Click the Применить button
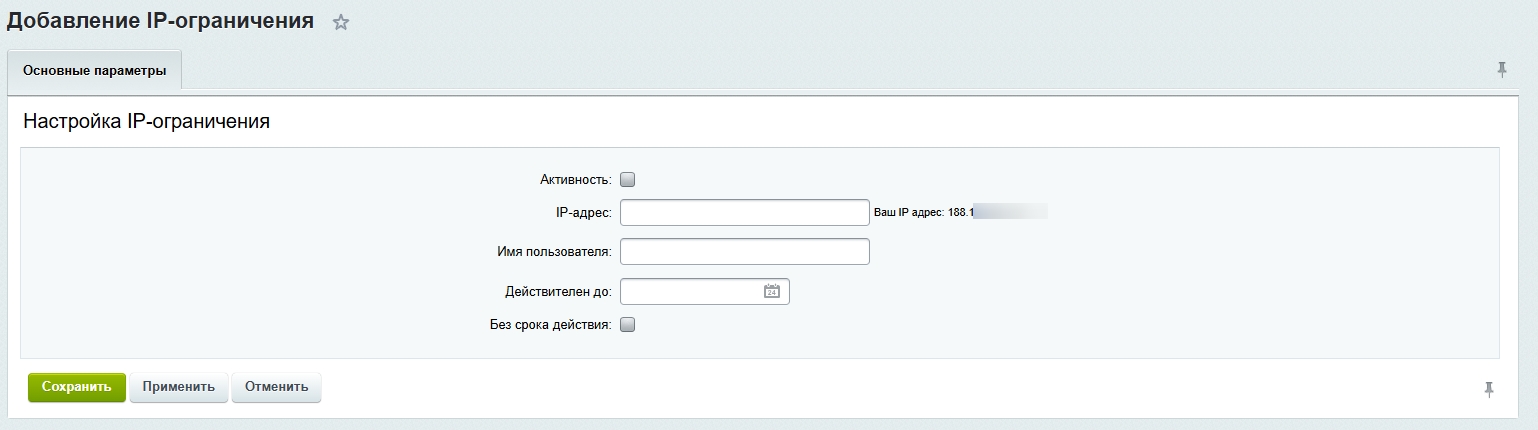 178,387
